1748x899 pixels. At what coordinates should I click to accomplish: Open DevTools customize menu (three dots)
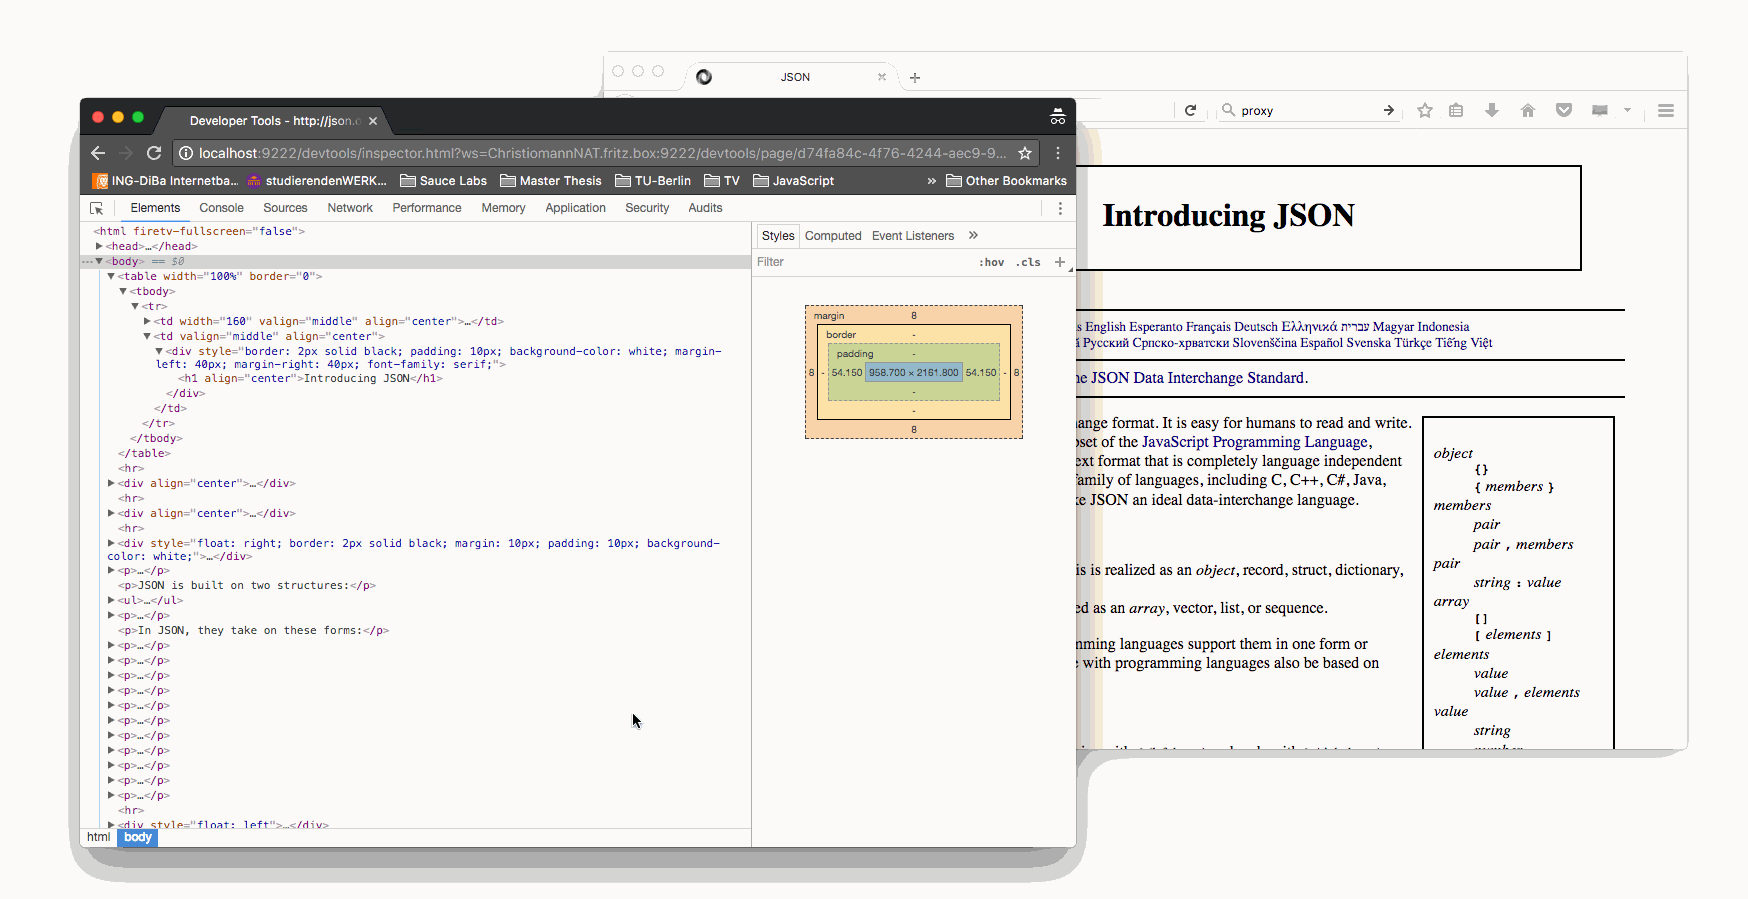point(1060,208)
